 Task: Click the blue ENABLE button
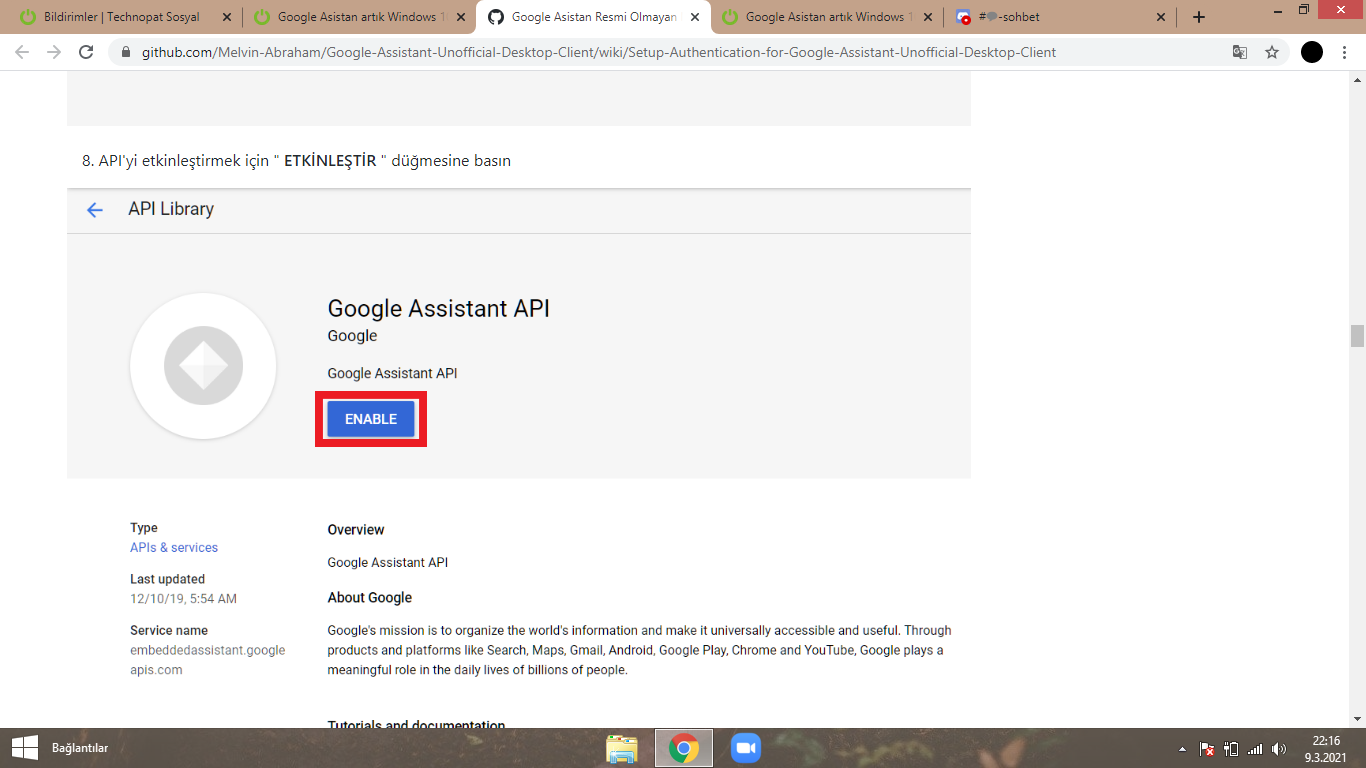point(371,419)
